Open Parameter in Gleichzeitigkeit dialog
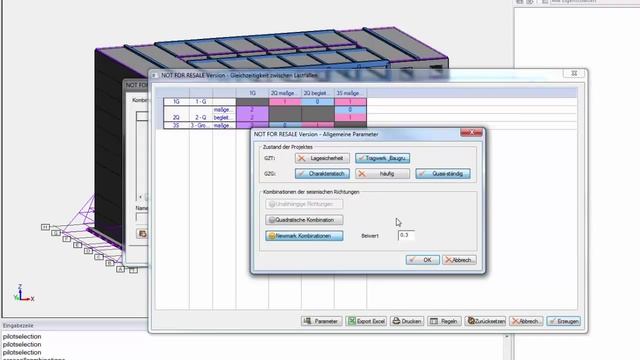Screen dimensions: 640x360 (x=321, y=321)
